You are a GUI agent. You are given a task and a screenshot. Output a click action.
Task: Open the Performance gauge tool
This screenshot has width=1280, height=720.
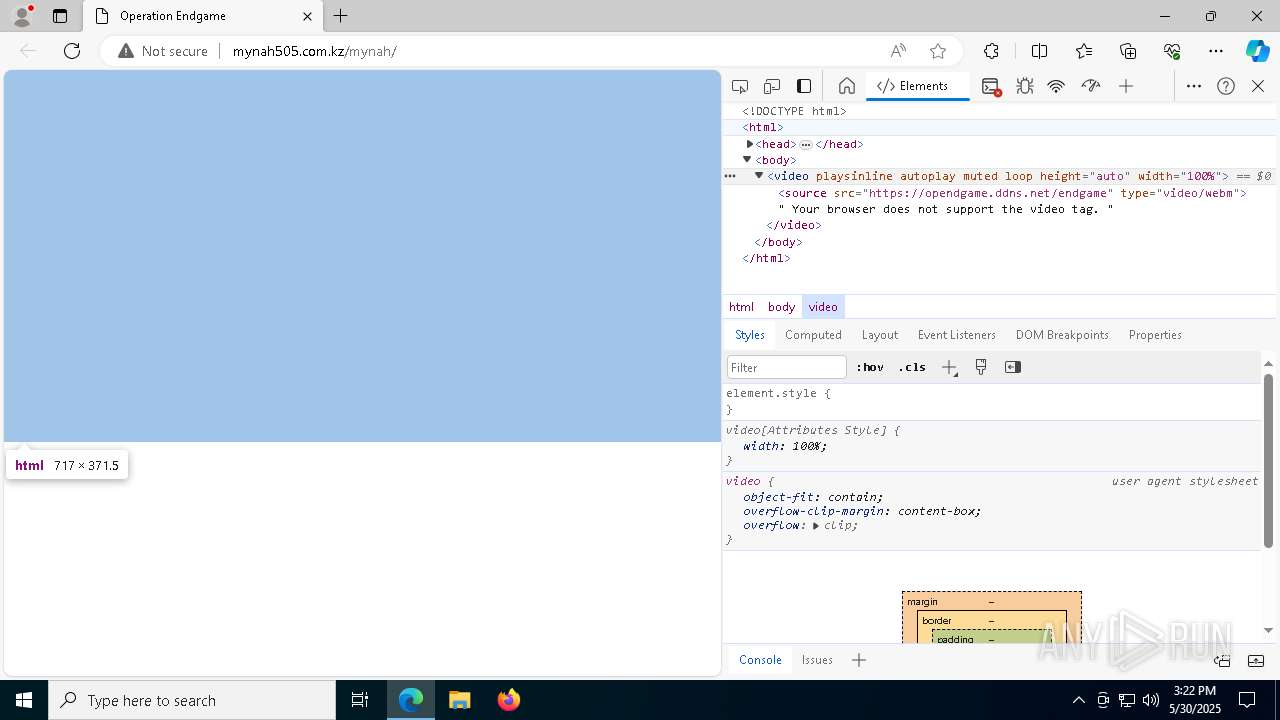(1091, 86)
